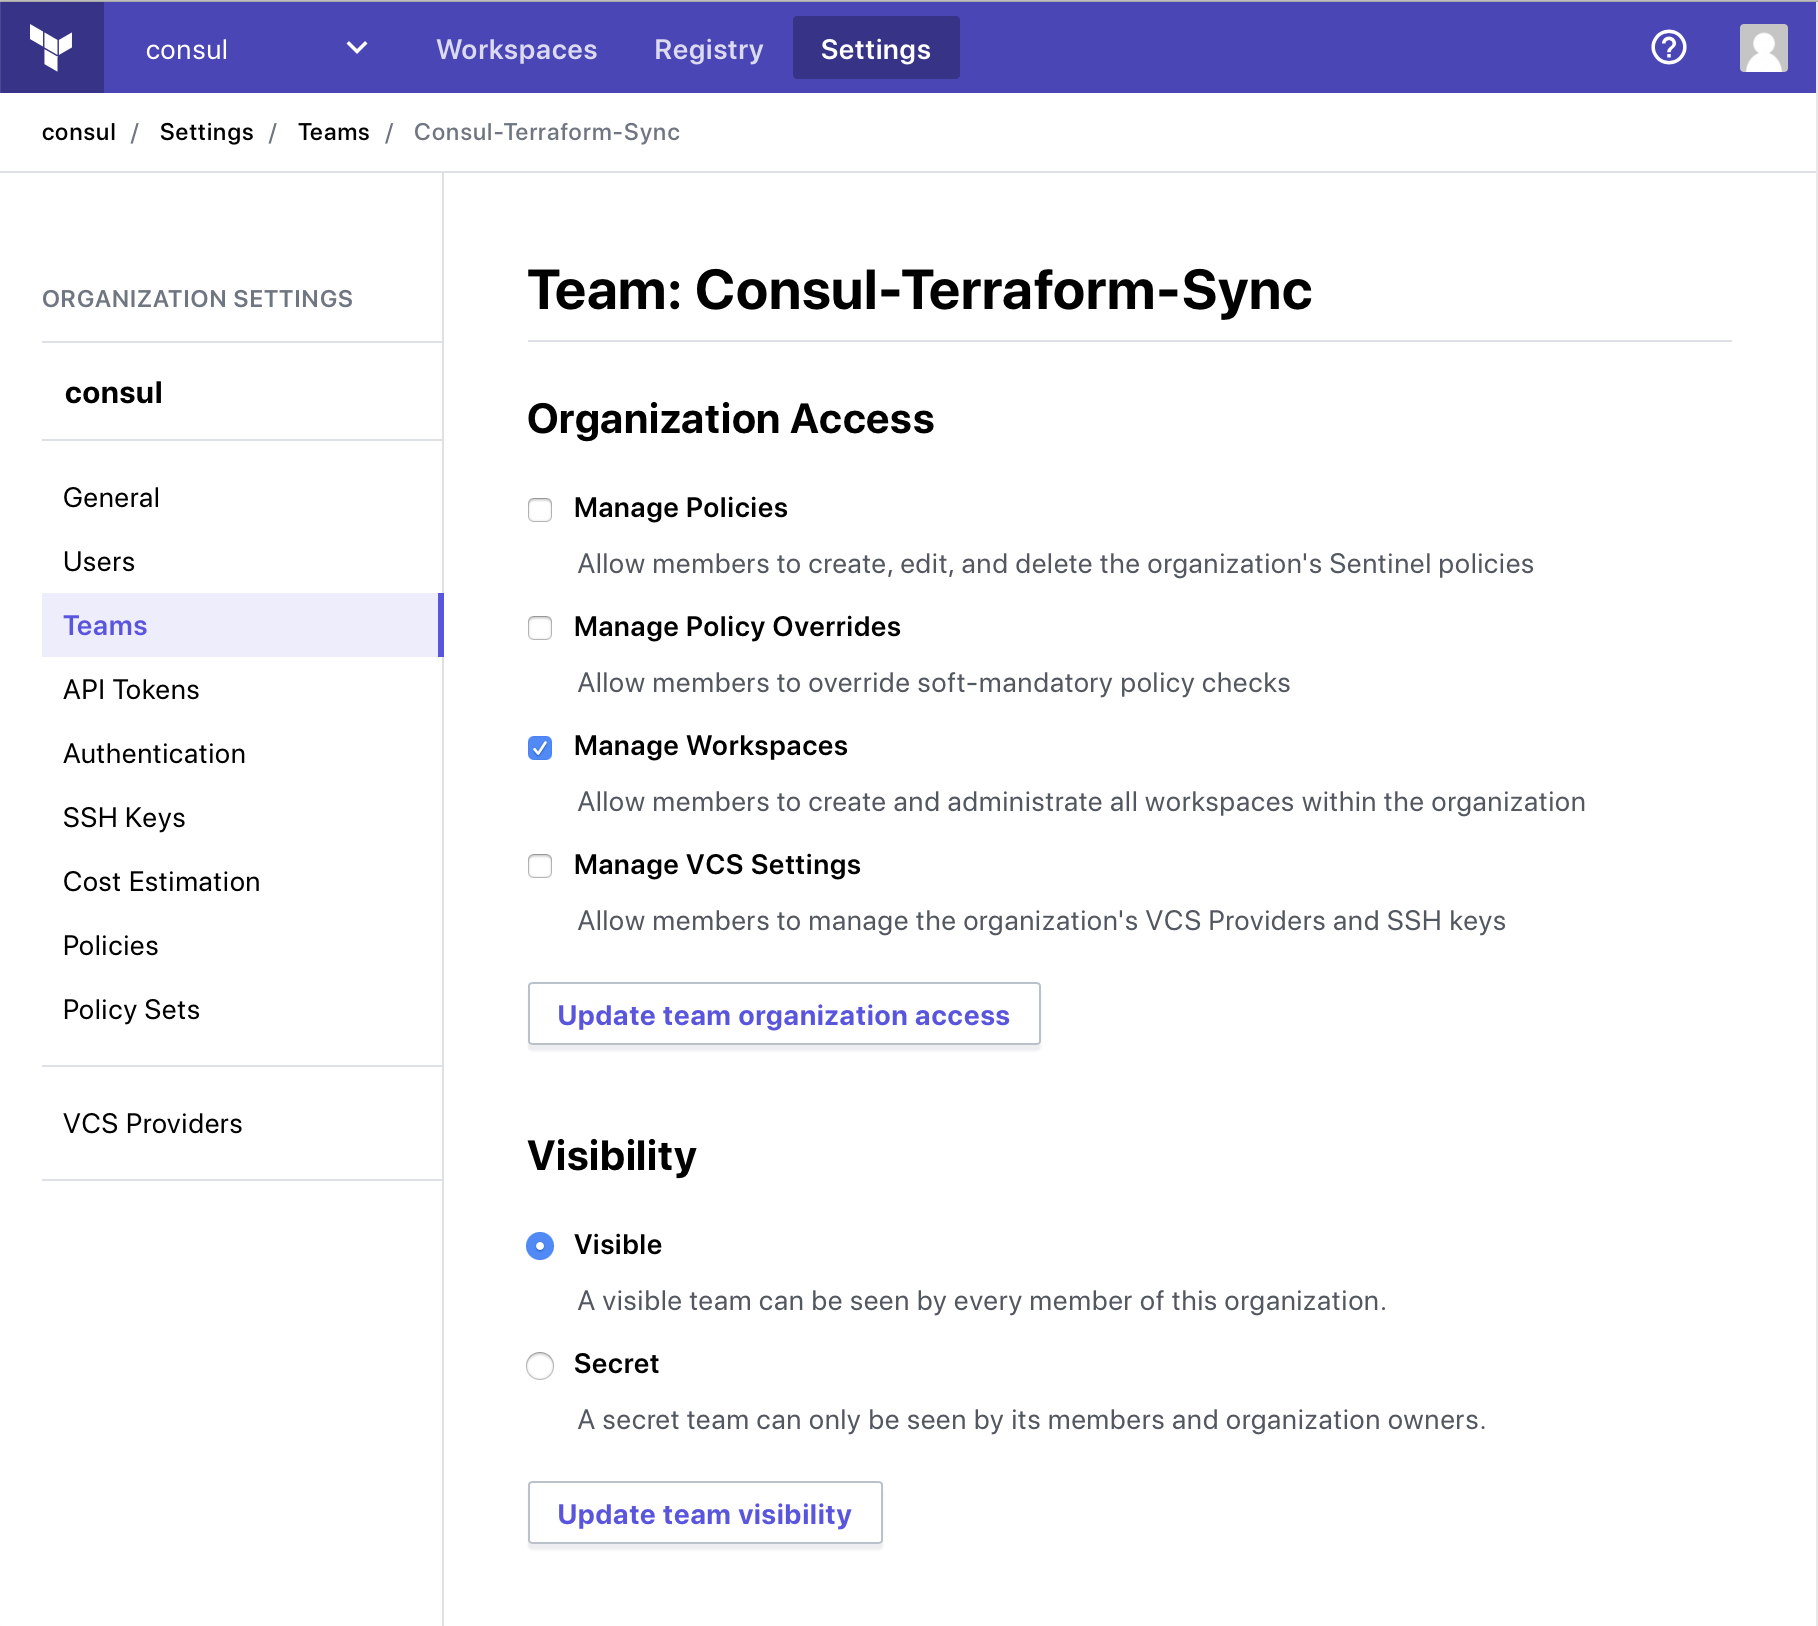Click the Visibility section heading

pyautogui.click(x=612, y=1156)
